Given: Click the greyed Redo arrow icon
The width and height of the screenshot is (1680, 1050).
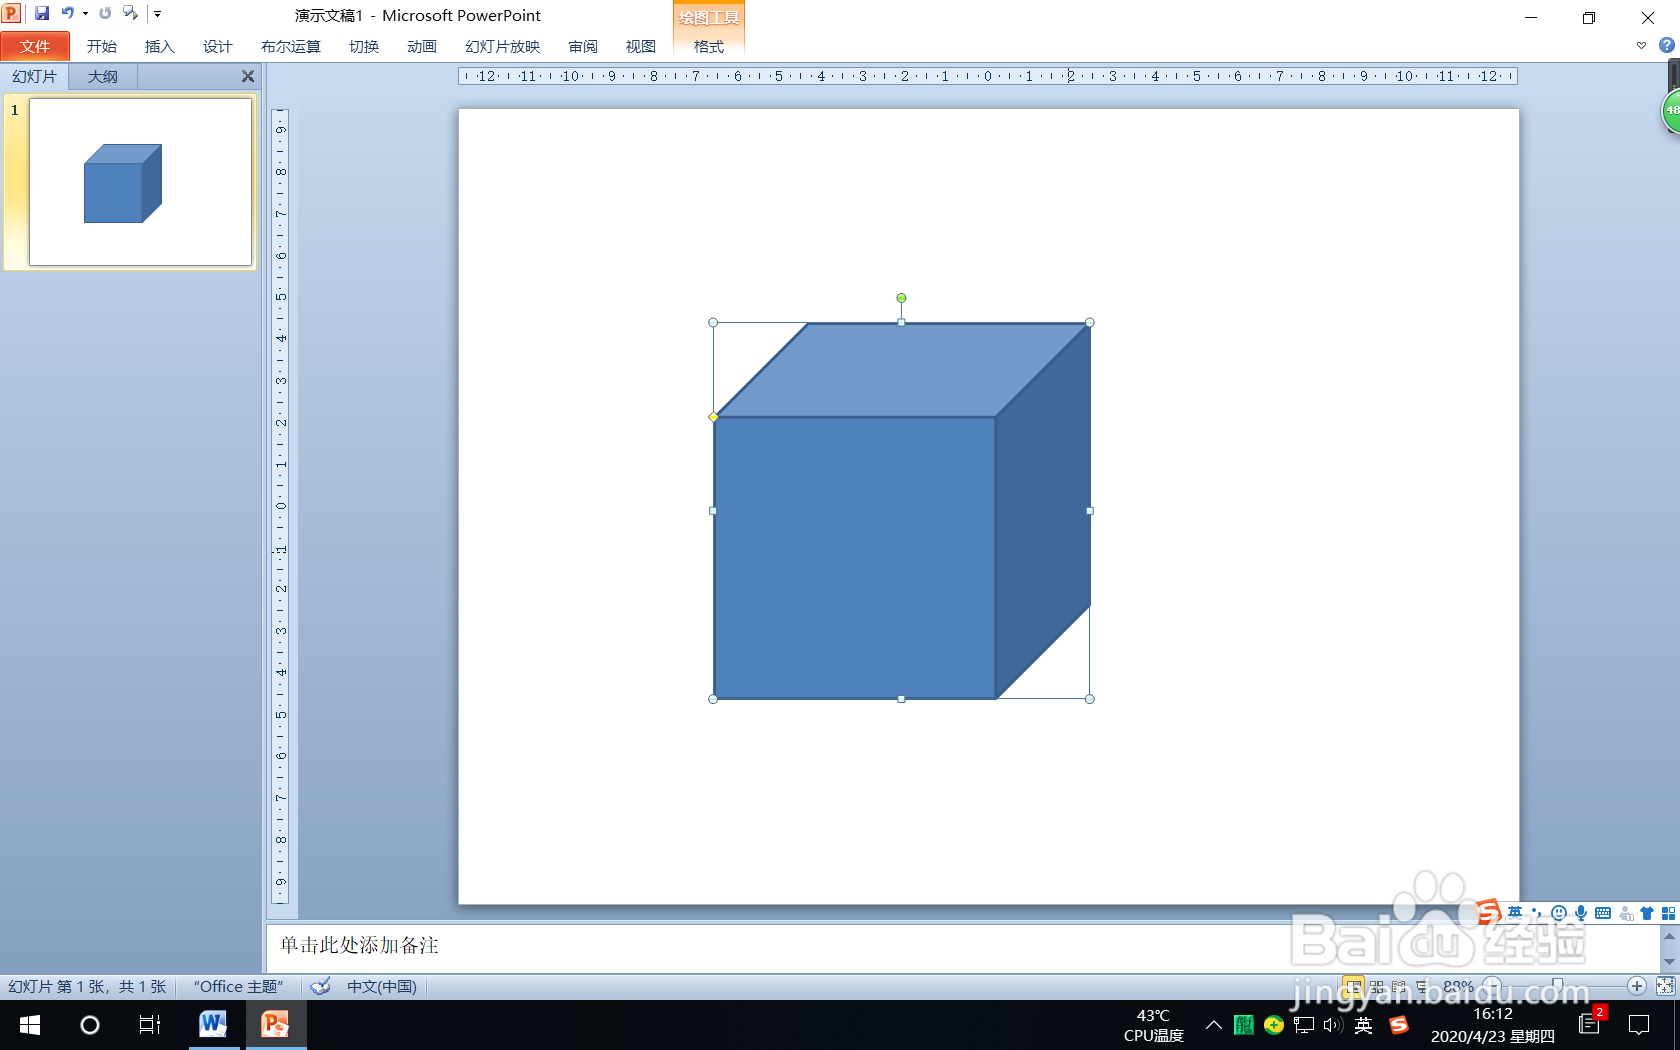Looking at the screenshot, I should [x=105, y=13].
